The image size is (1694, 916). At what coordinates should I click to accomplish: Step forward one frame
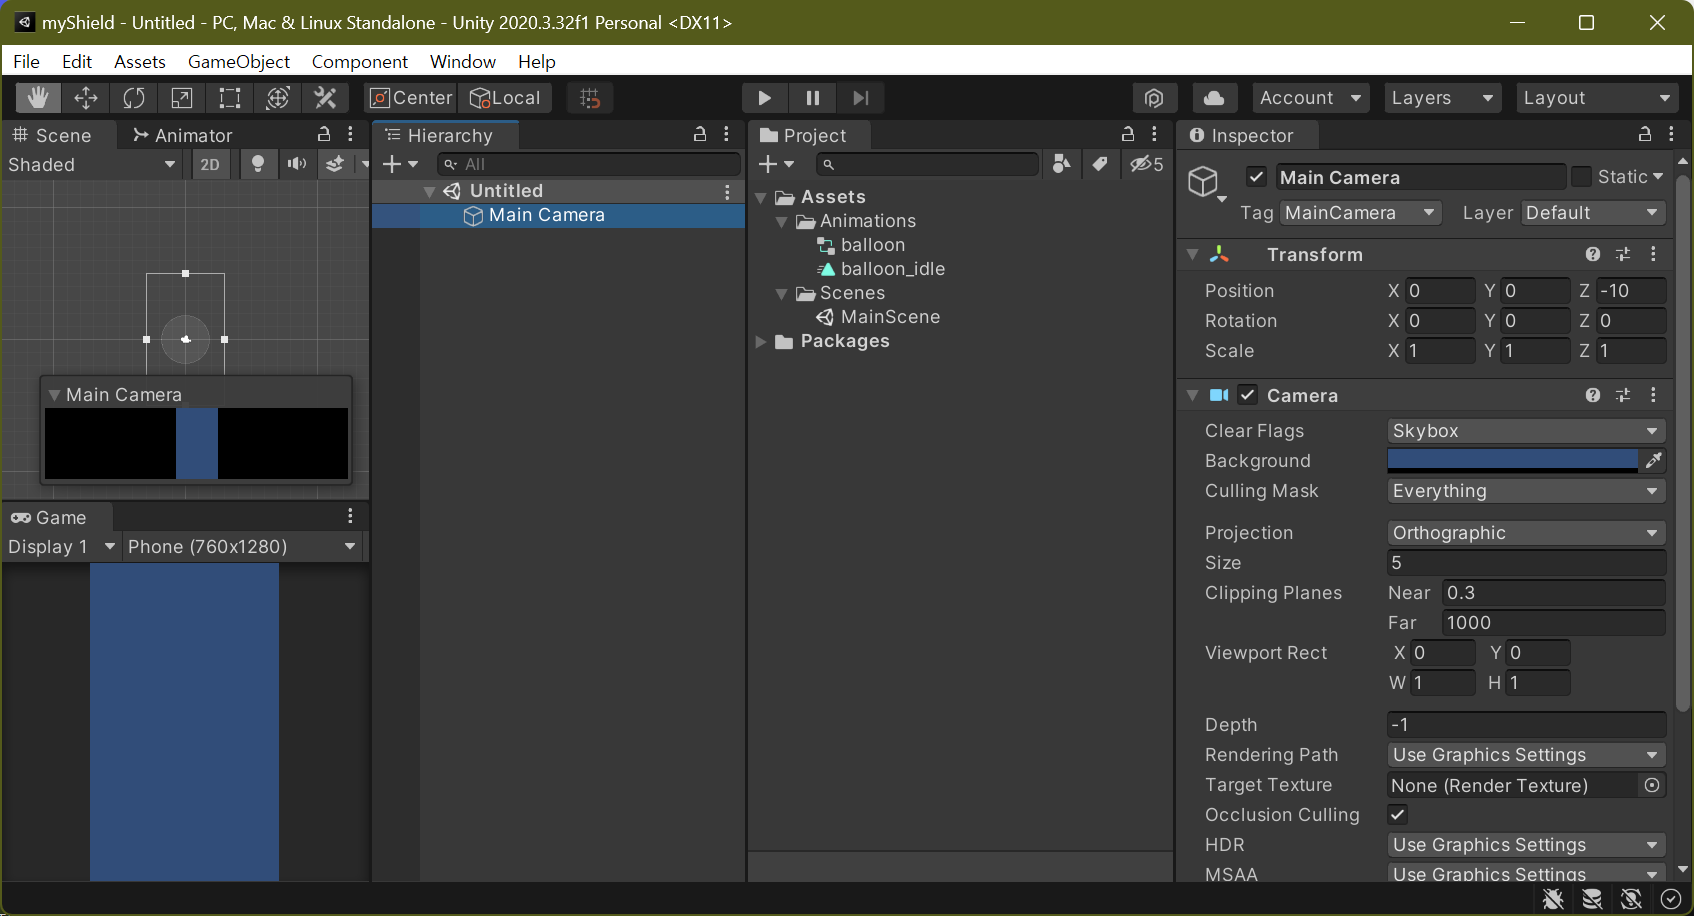861,98
